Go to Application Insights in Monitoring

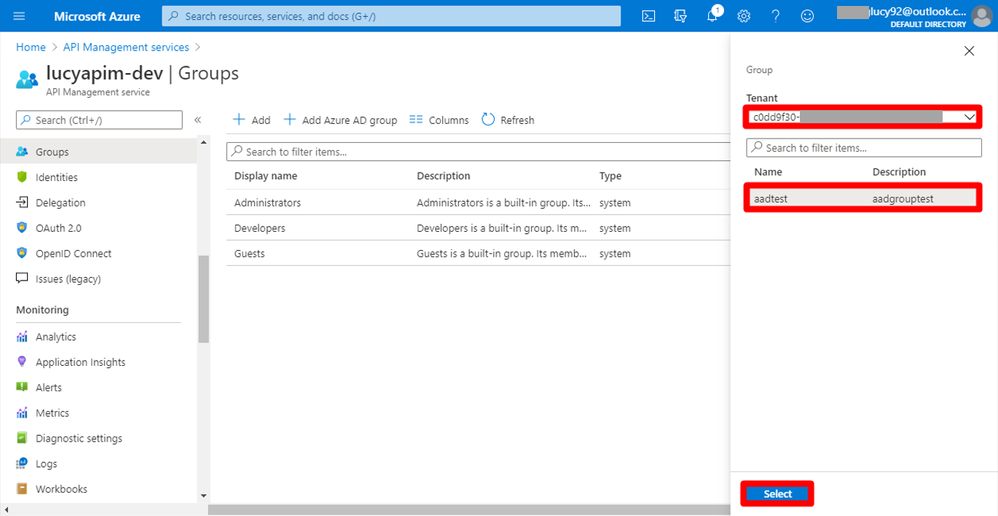(x=80, y=362)
